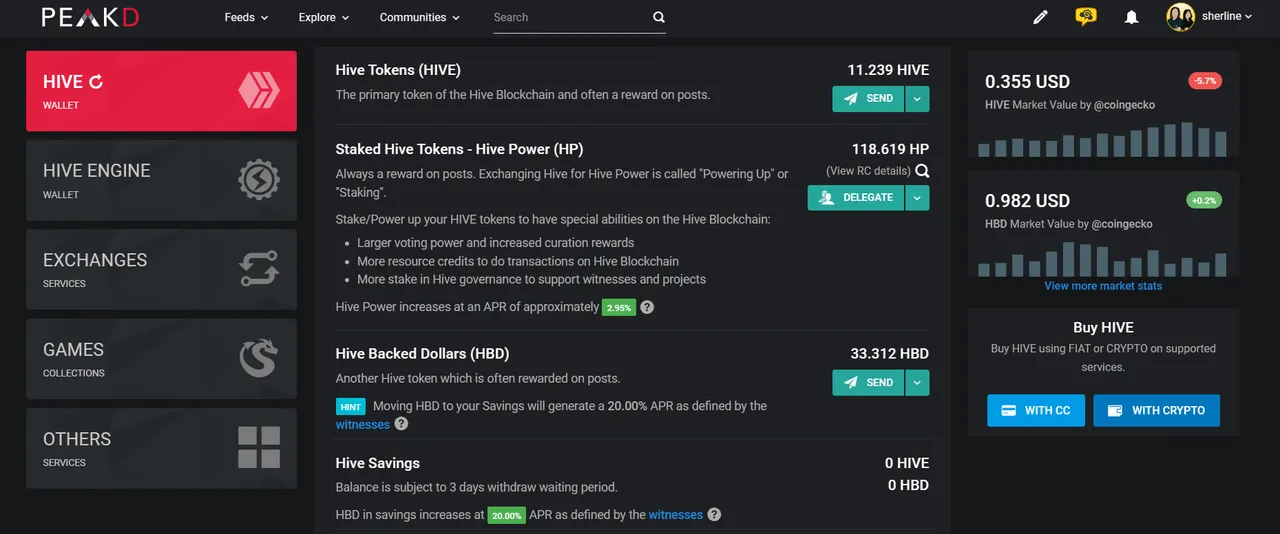Image resolution: width=1280 pixels, height=534 pixels.
Task: Expand dropdown beside HIVE SEND button
Action: pos(918,99)
